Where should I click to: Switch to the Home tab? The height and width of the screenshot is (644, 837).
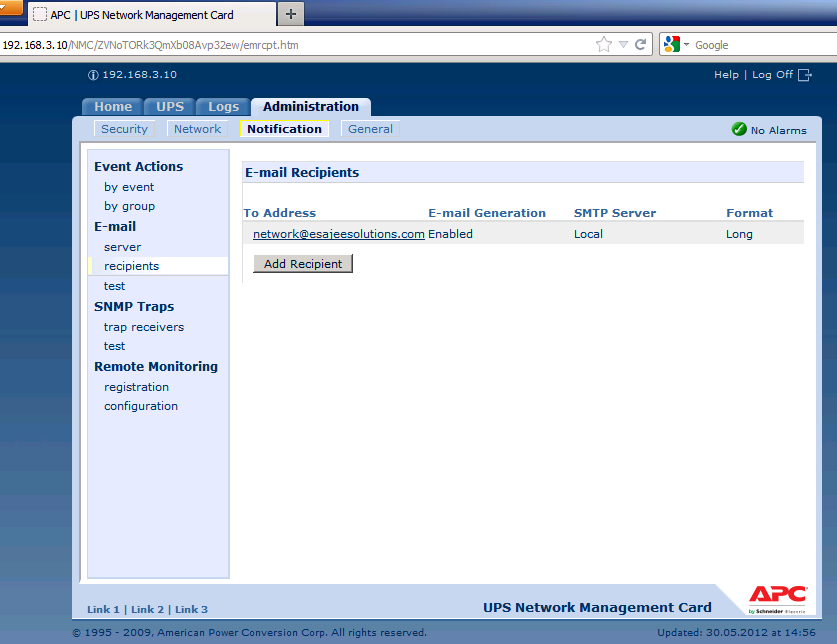point(113,106)
